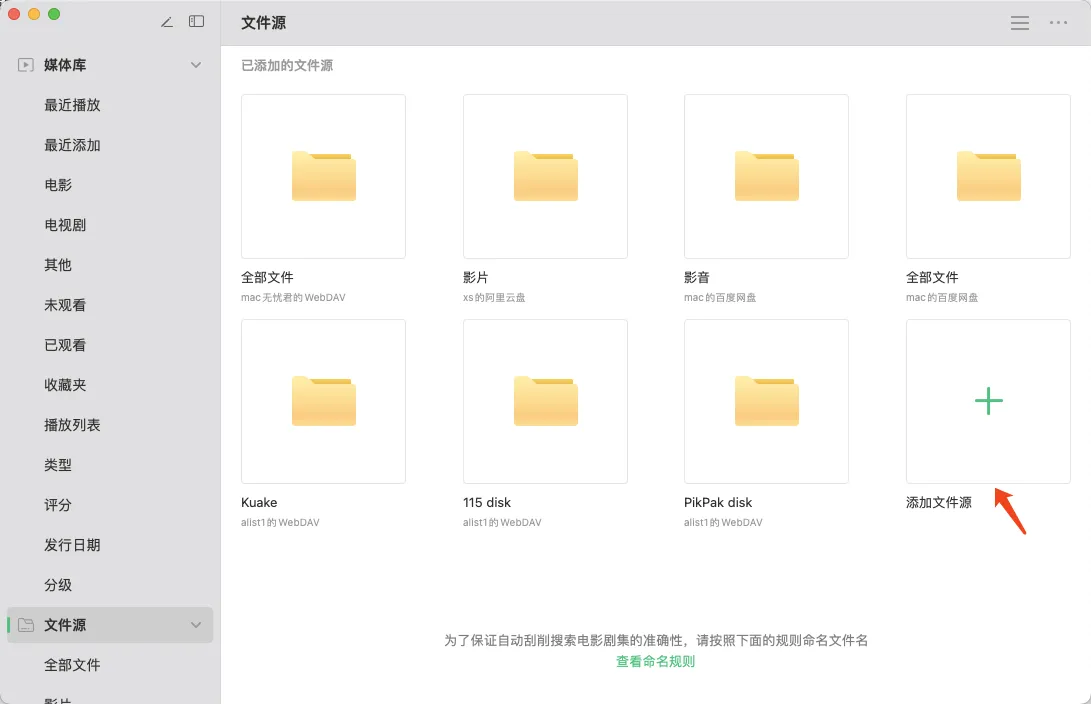Select 最近播放 in the sidebar
The height and width of the screenshot is (704, 1091).
[x=72, y=105]
